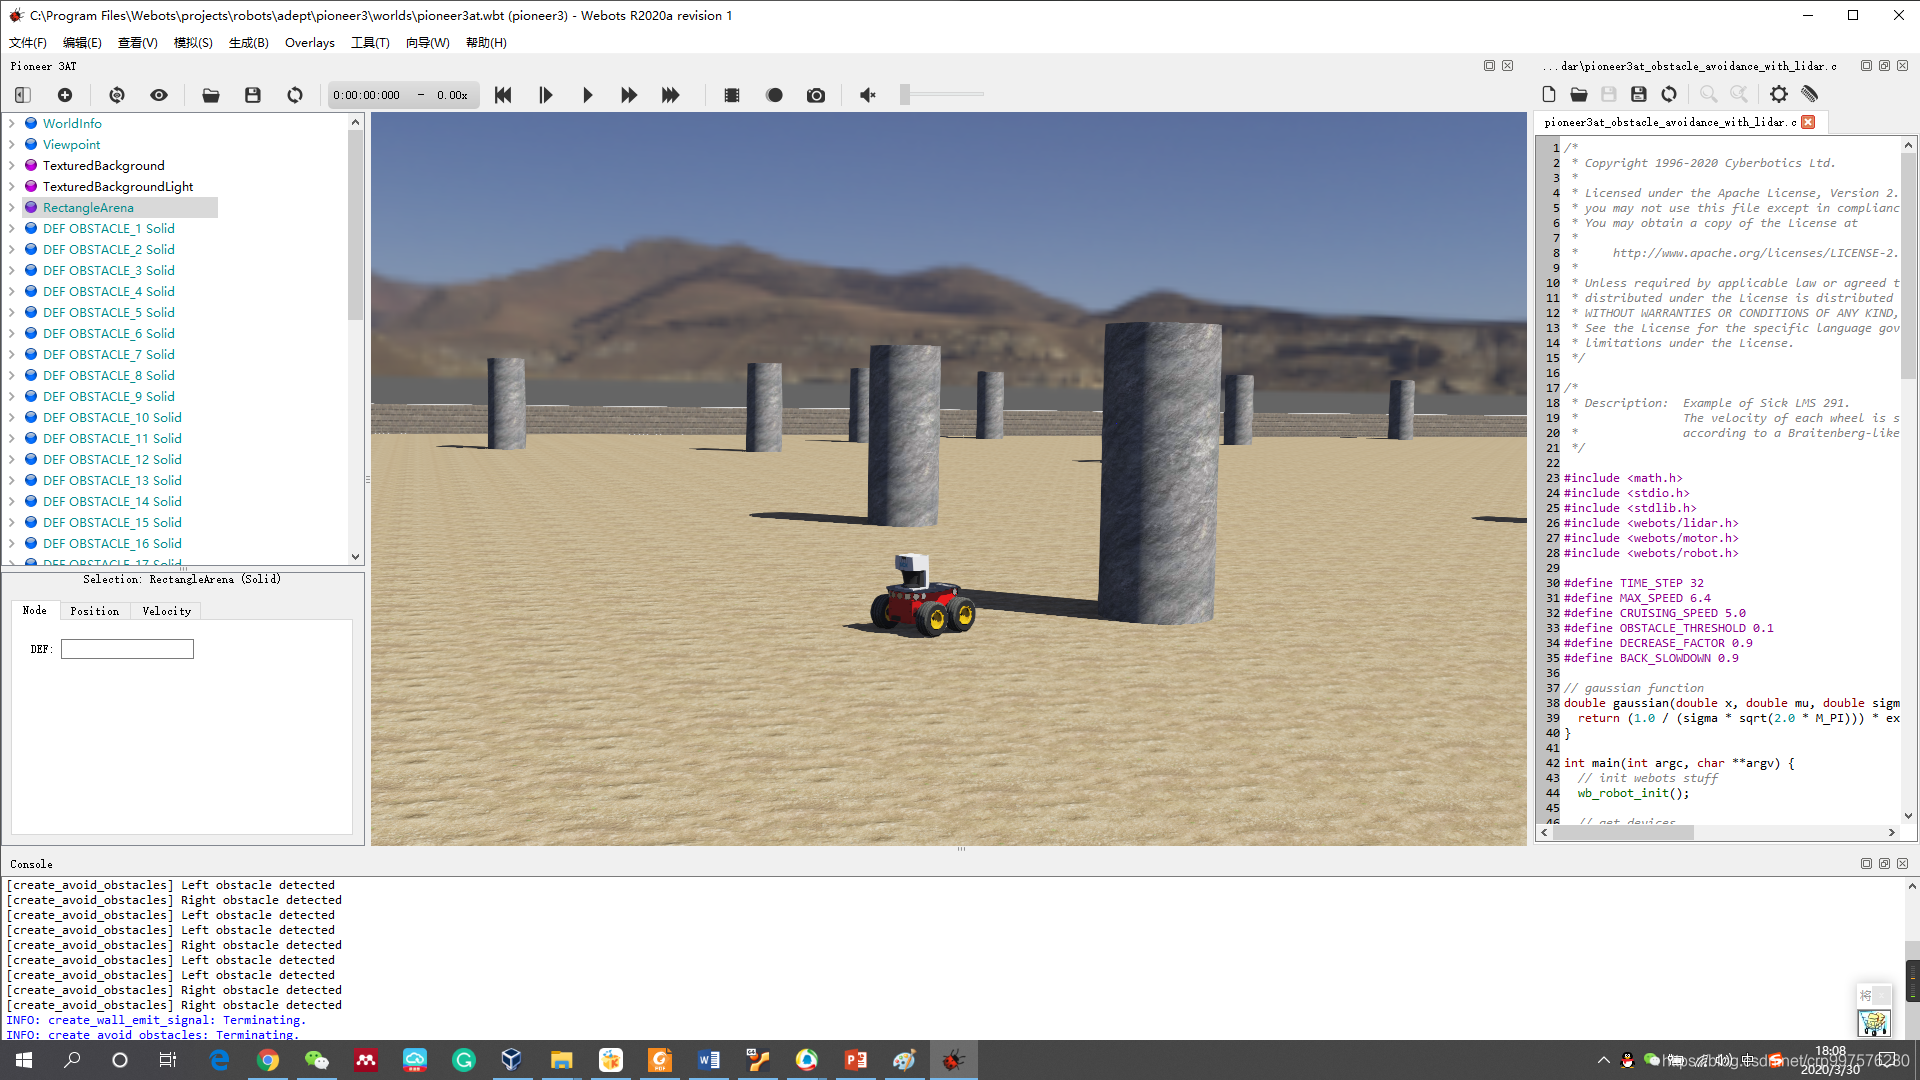The height and width of the screenshot is (1080, 1920).
Task: Select DEF OBSTACLE_3 Solid in tree
Action: coord(109,270)
